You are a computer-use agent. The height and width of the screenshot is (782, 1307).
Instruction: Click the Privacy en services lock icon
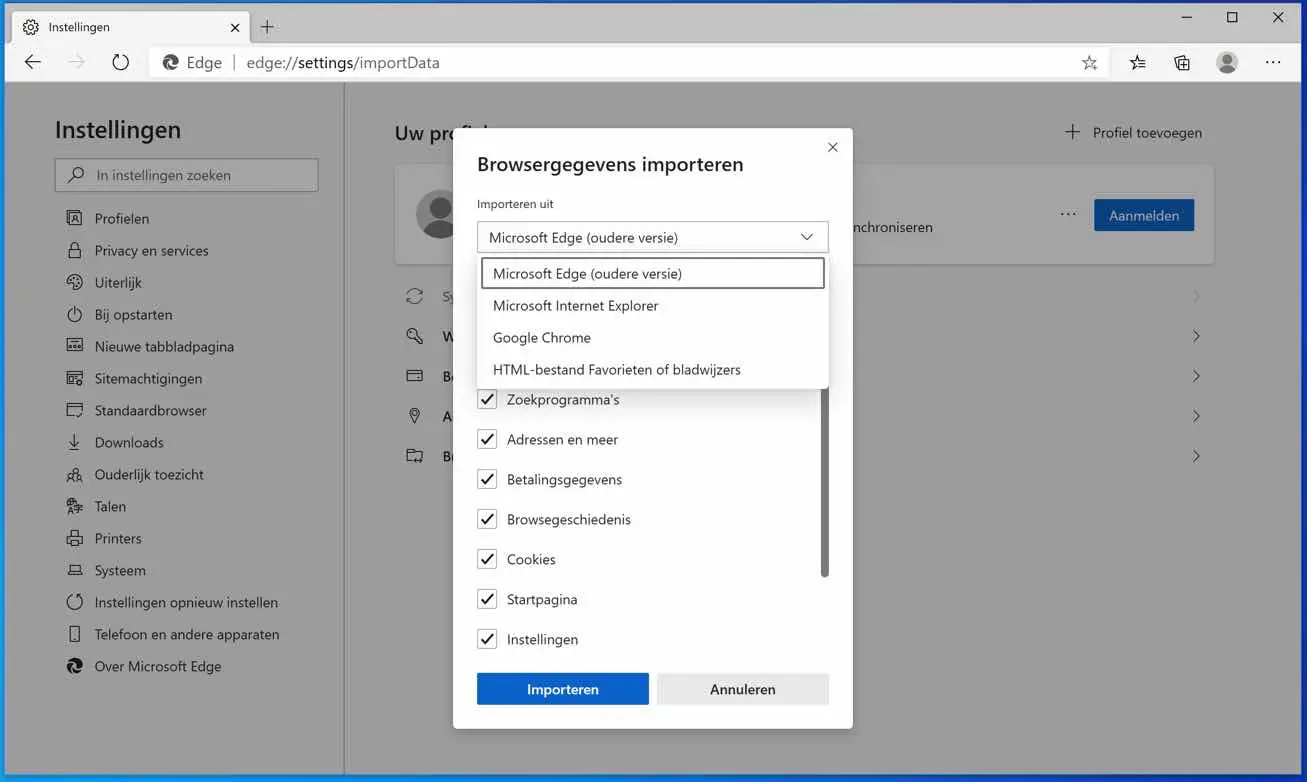[x=74, y=250]
